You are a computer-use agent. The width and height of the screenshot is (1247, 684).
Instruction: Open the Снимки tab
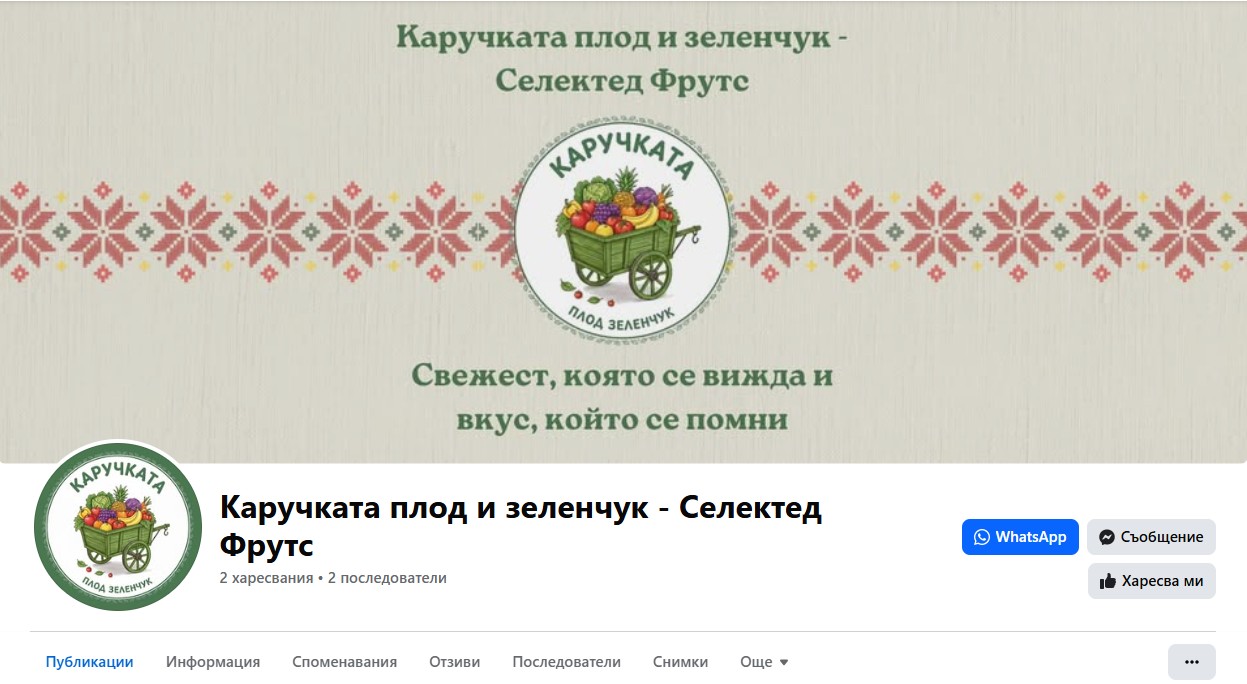[681, 662]
